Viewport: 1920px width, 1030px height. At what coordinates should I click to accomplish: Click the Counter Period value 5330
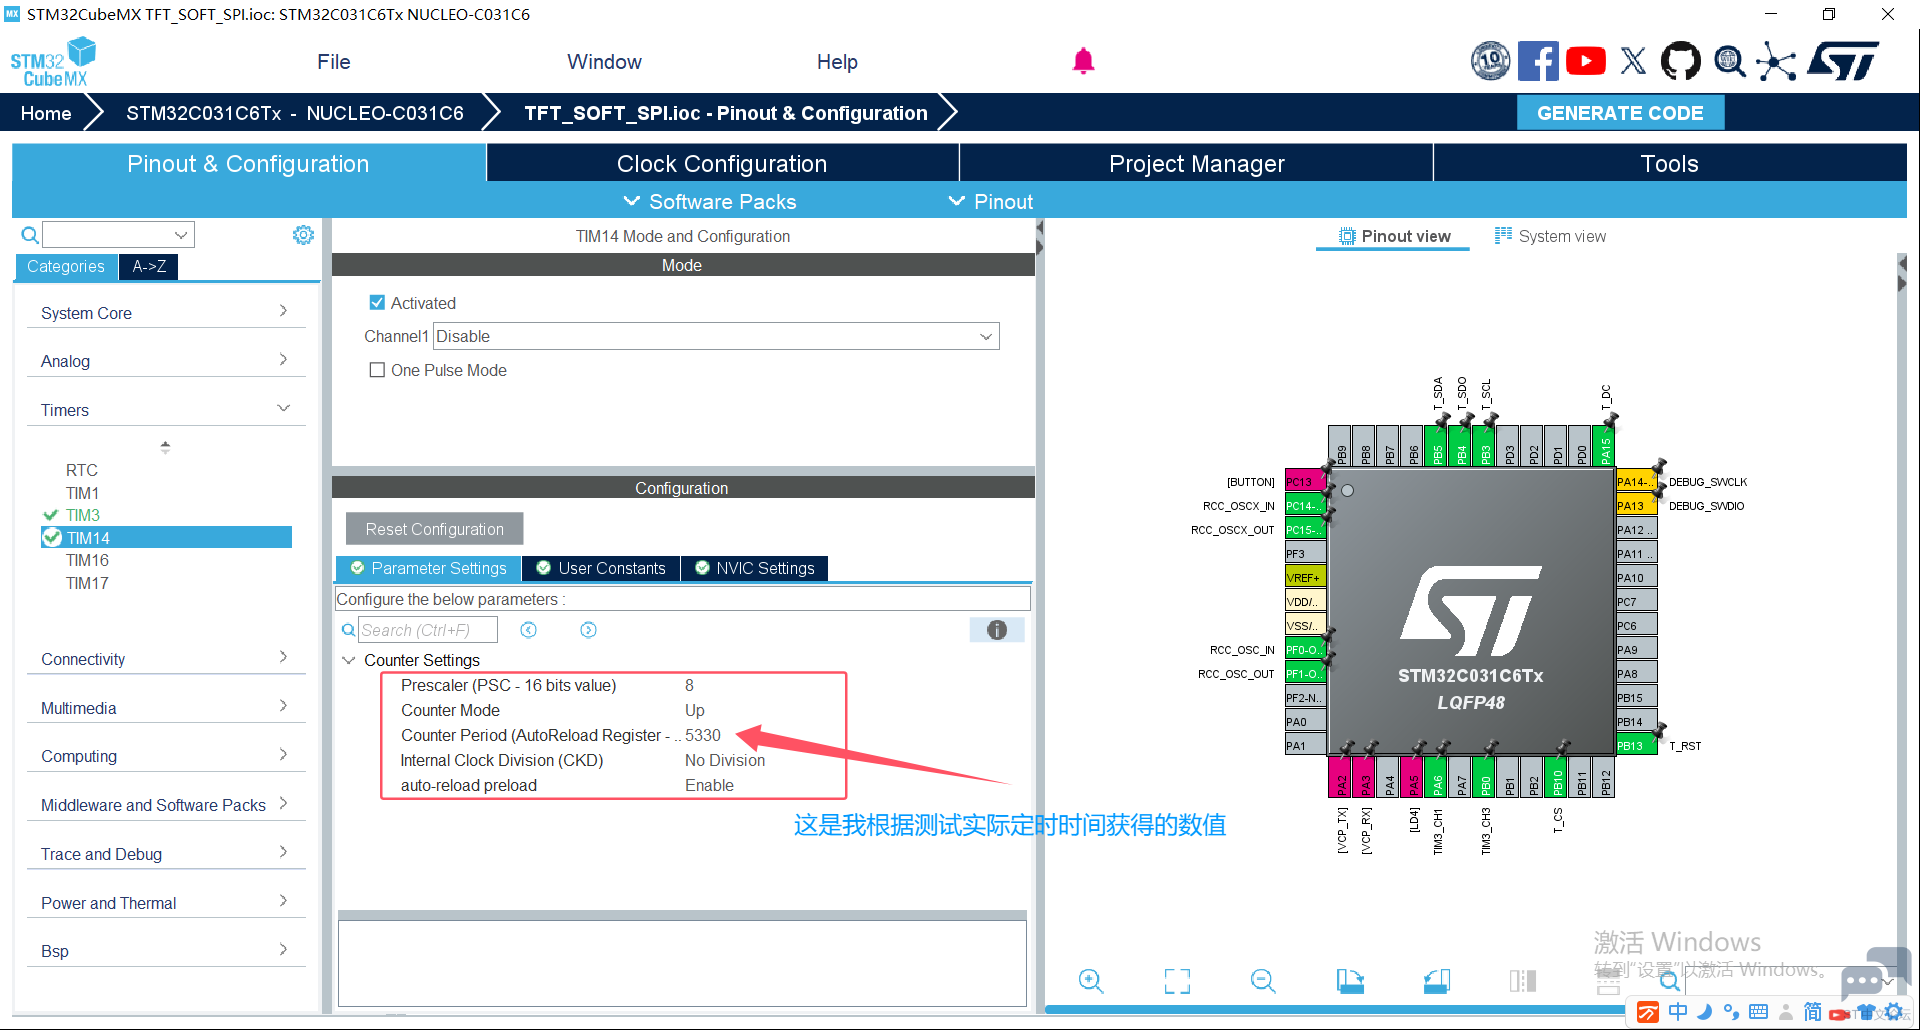point(702,735)
